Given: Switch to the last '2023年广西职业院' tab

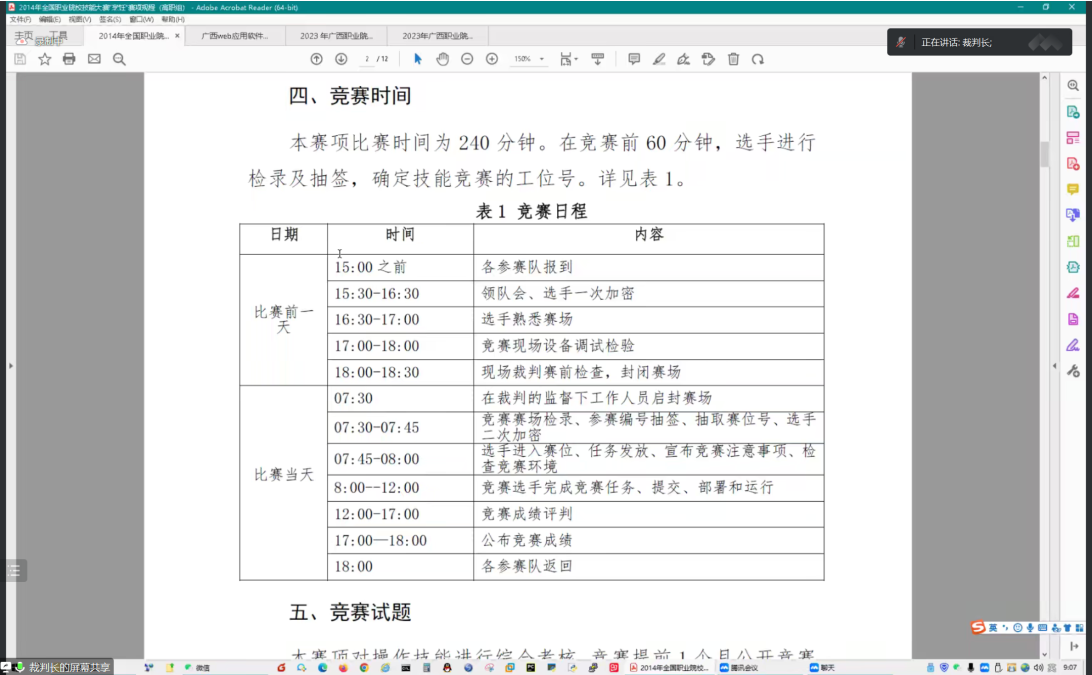Looking at the screenshot, I should pos(437,36).
